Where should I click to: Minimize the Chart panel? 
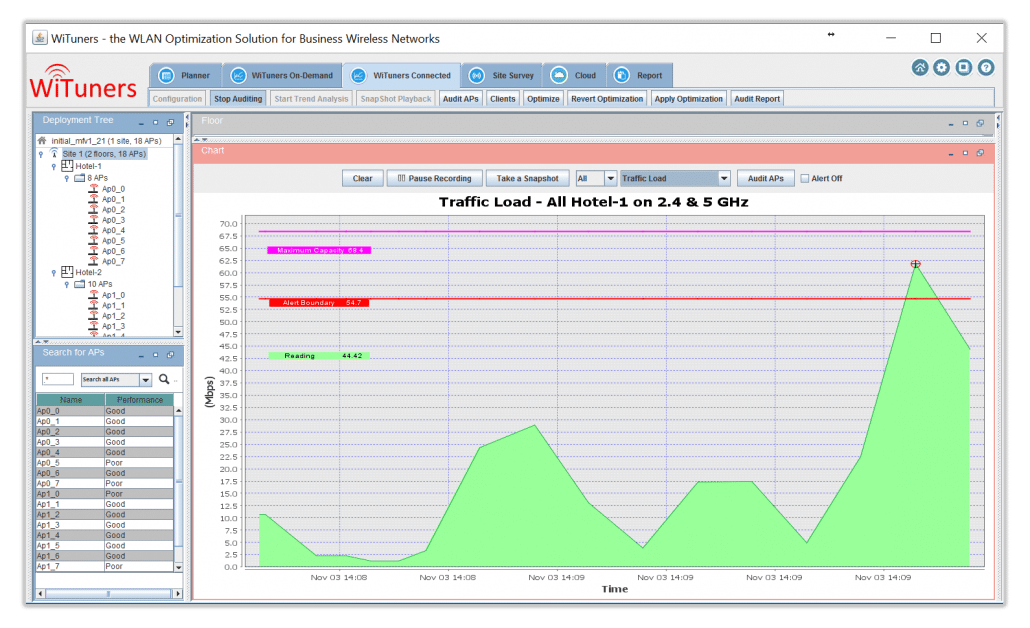[x=951, y=153]
